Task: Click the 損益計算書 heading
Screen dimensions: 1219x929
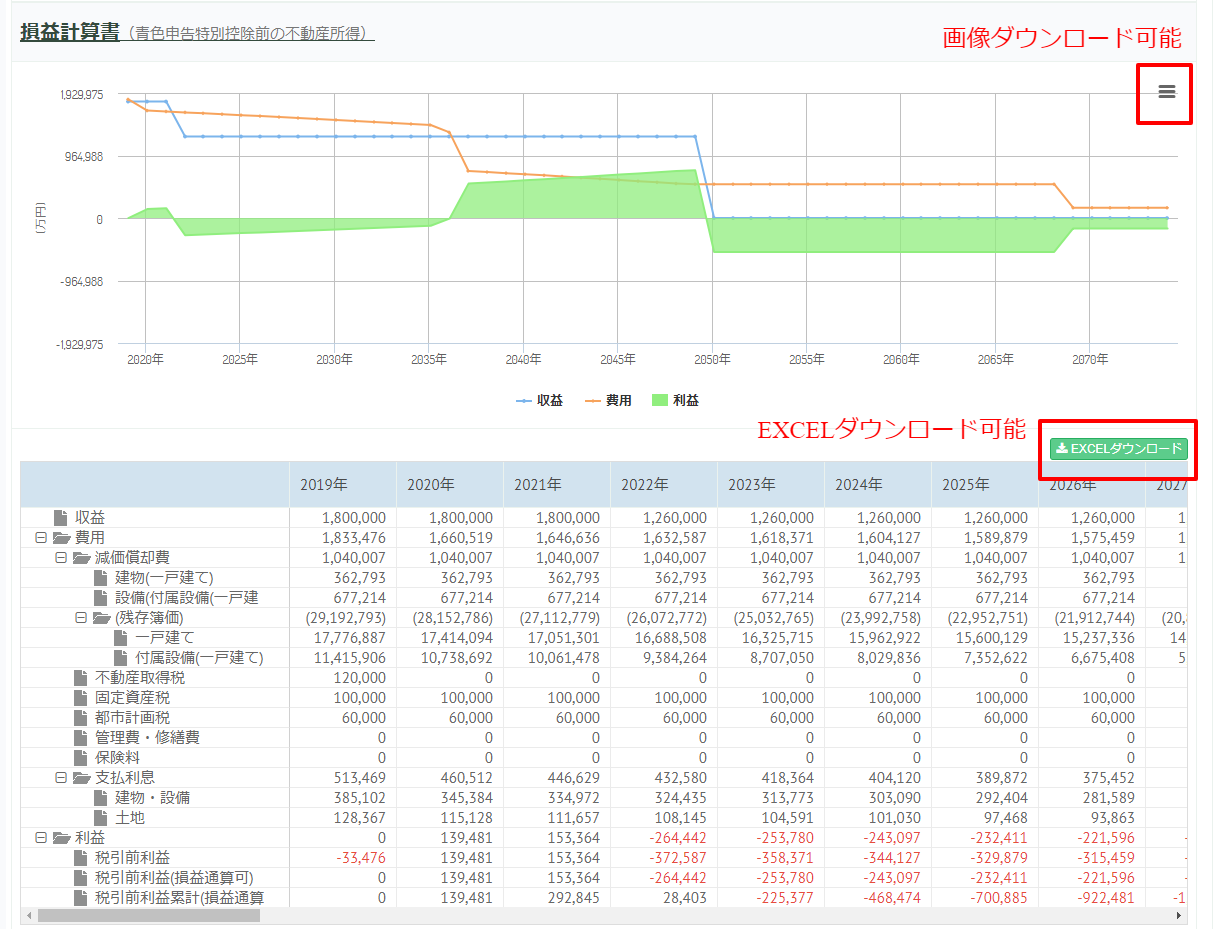Action: click(x=70, y=32)
